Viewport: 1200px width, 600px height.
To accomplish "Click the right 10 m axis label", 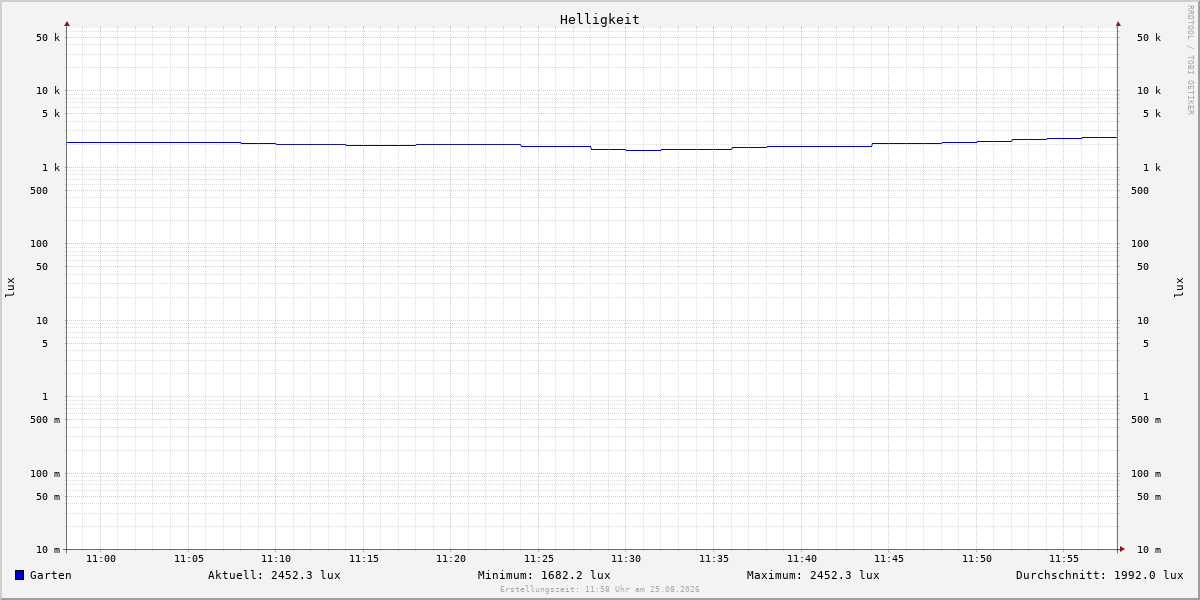I will [x=1149, y=550].
